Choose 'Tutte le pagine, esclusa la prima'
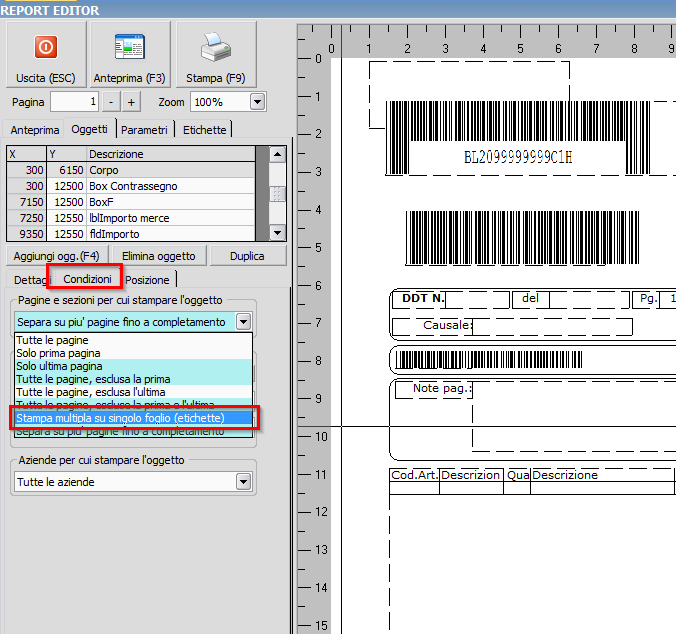The image size is (676, 634). tap(133, 379)
